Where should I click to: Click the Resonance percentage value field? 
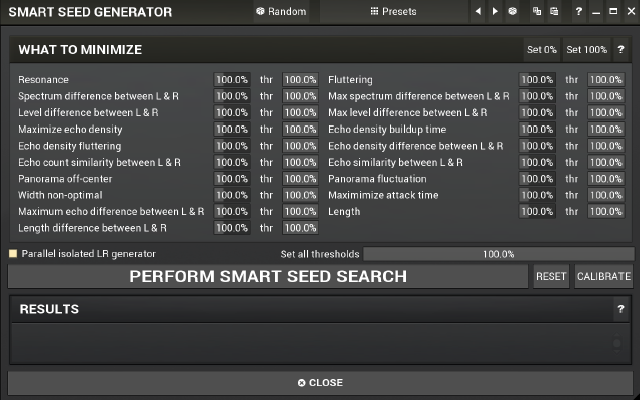232,79
